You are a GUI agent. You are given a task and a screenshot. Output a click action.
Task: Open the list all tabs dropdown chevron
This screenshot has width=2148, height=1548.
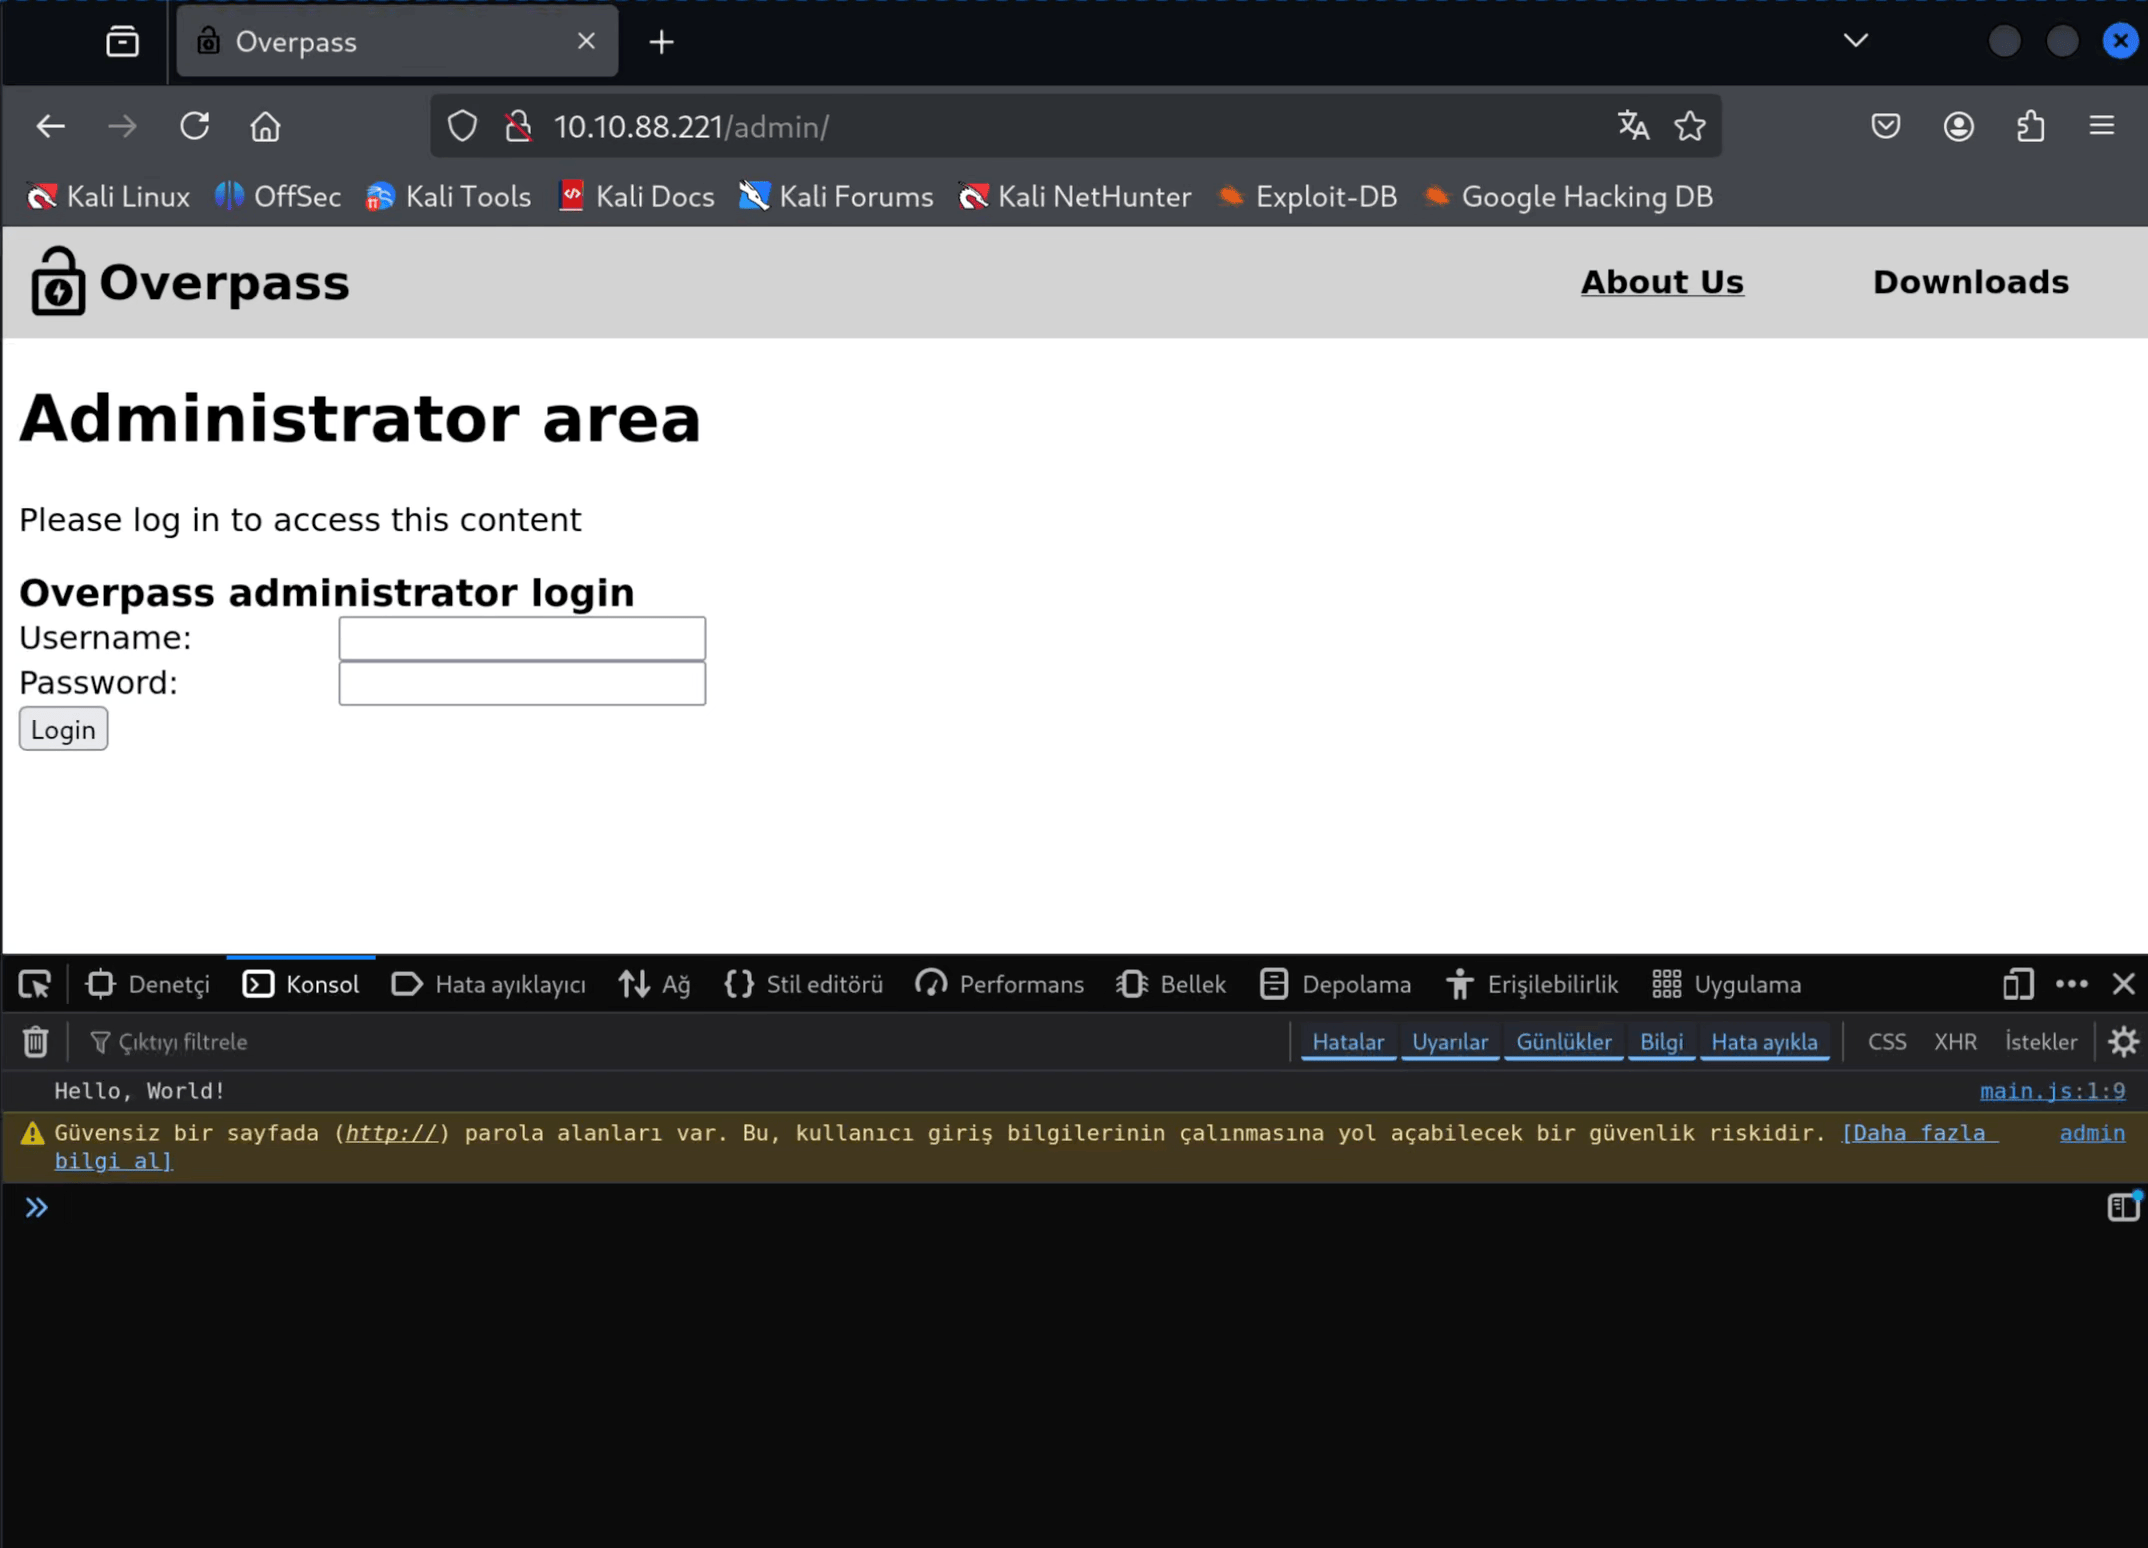[1855, 41]
